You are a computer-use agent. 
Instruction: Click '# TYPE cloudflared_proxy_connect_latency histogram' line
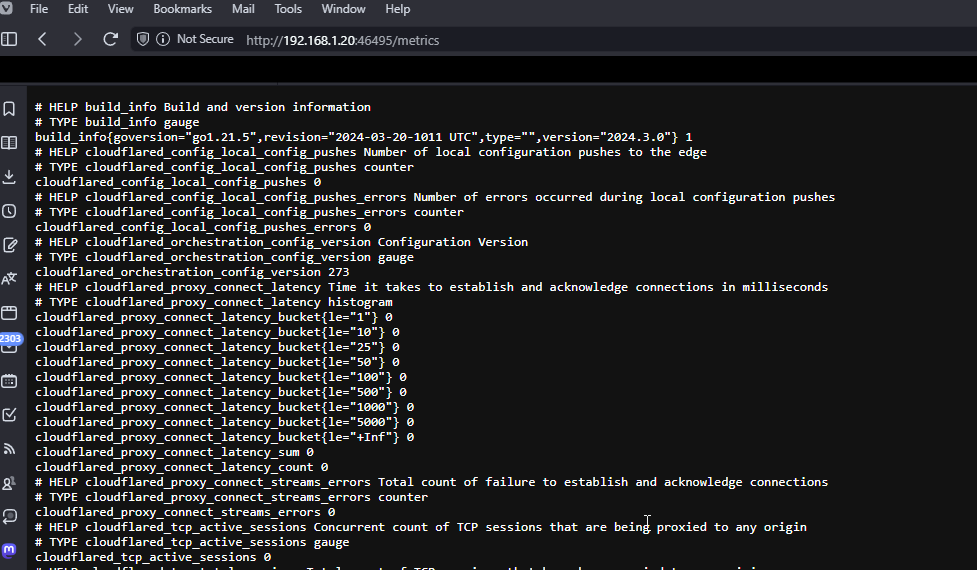[214, 302]
